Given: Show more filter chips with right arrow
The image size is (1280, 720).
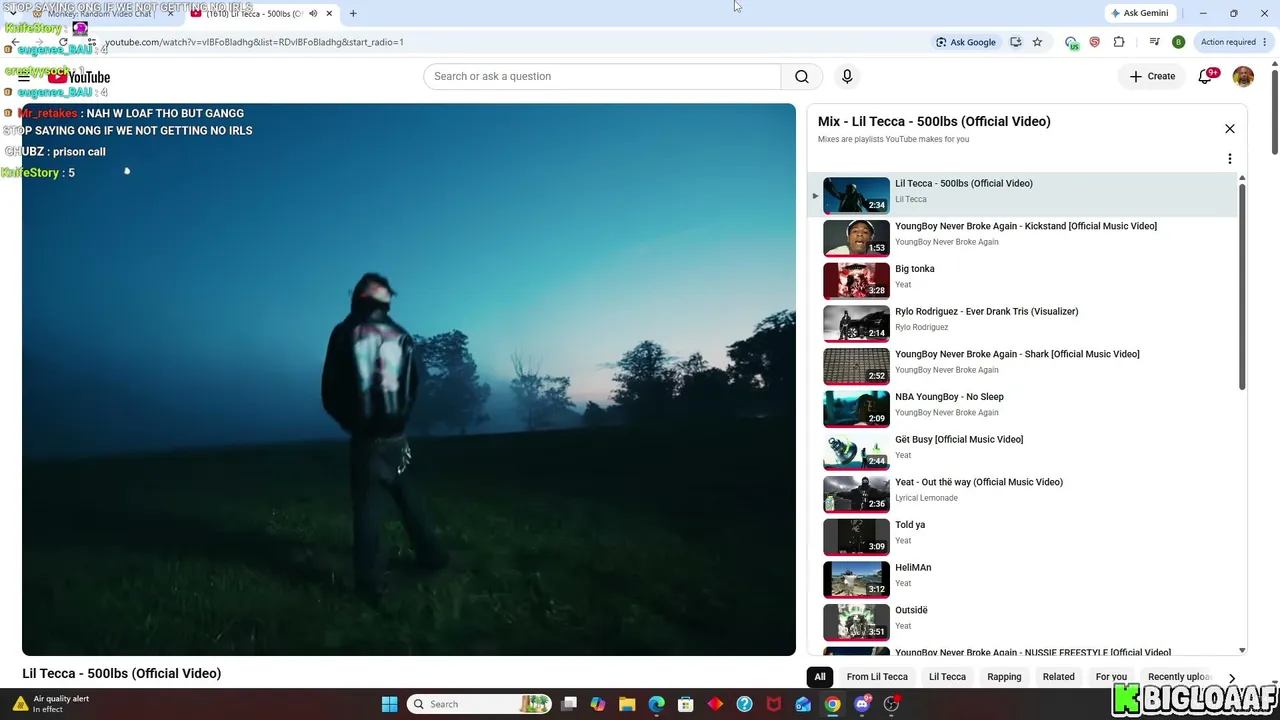Looking at the screenshot, I should pos(1232,677).
